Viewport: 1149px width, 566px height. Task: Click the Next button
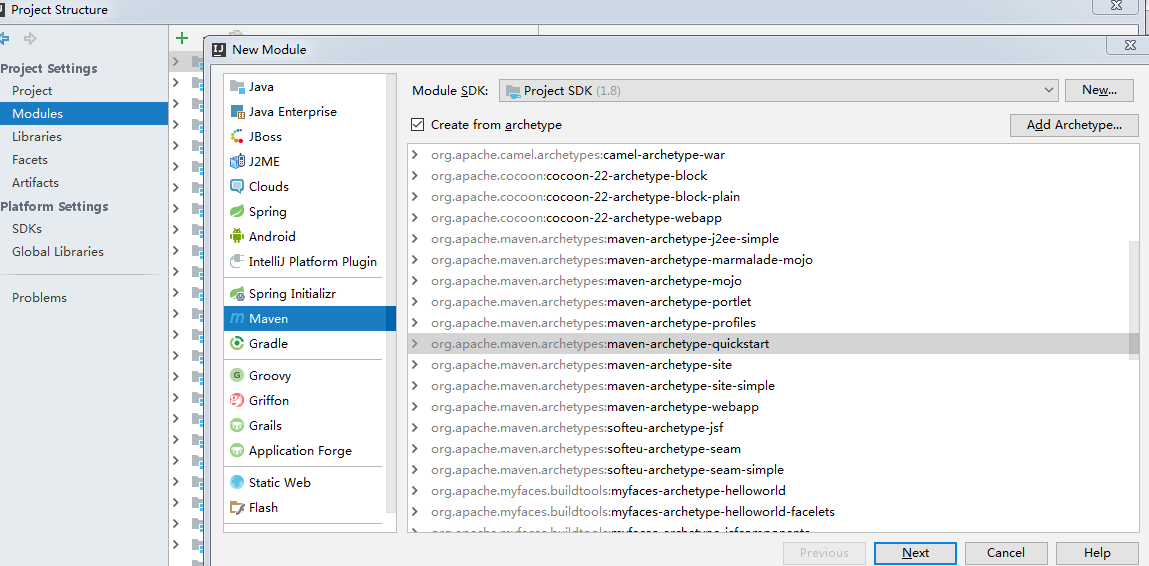pyautogui.click(x=915, y=554)
